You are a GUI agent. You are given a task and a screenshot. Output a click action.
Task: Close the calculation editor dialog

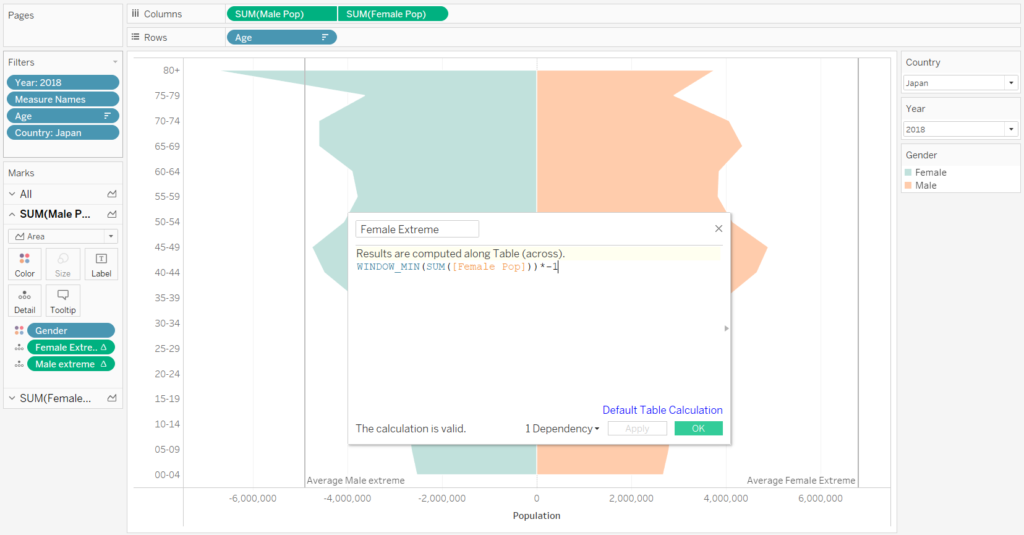(718, 229)
